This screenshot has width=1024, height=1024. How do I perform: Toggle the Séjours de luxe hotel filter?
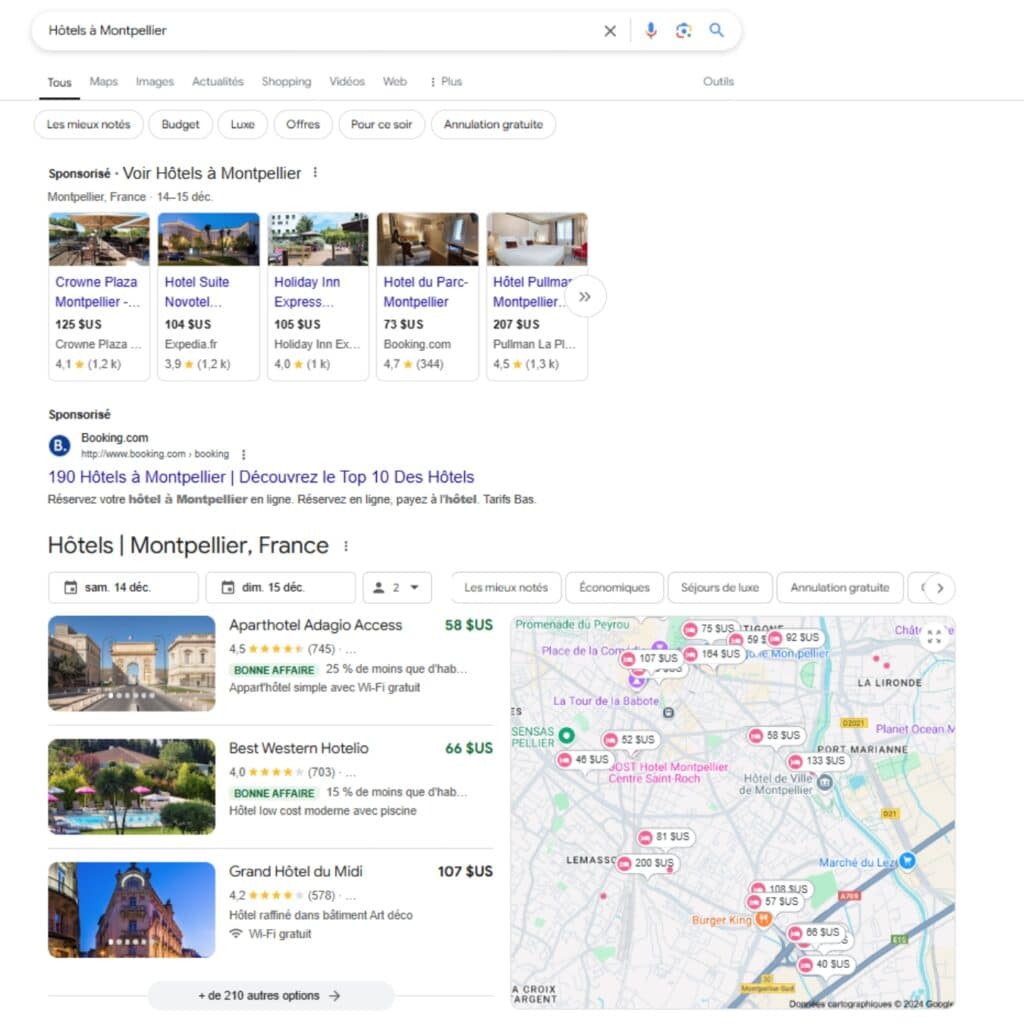tap(720, 587)
